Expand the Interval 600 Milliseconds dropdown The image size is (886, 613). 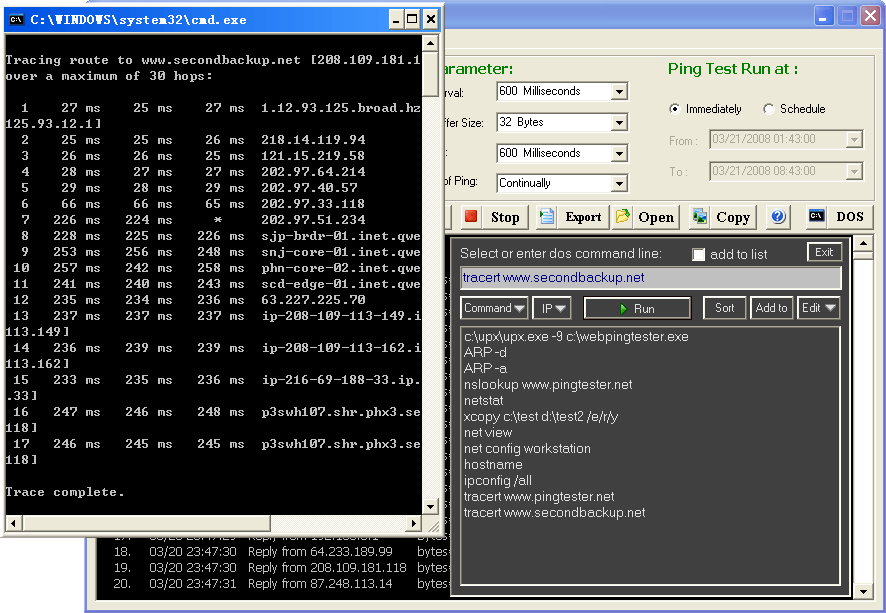click(619, 91)
